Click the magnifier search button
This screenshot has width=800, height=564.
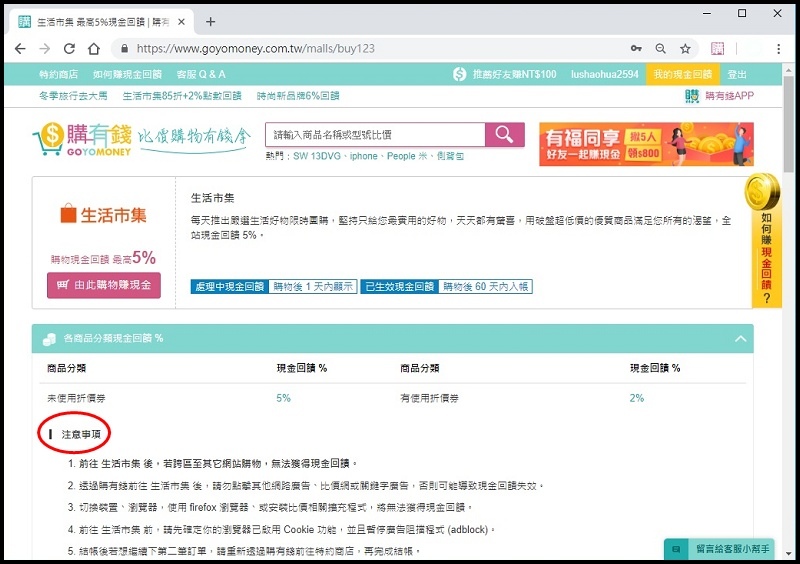pos(505,135)
